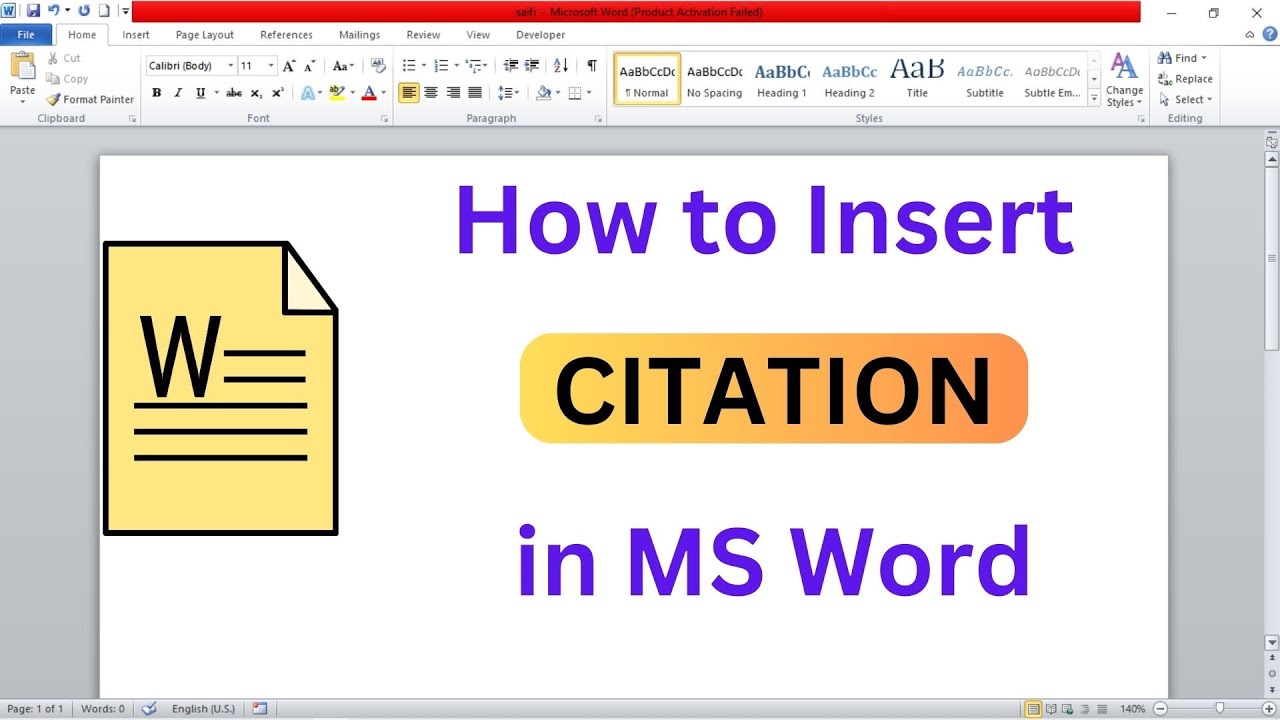The width and height of the screenshot is (1280, 720).
Task: Click the Sort icon
Action: 561,66
